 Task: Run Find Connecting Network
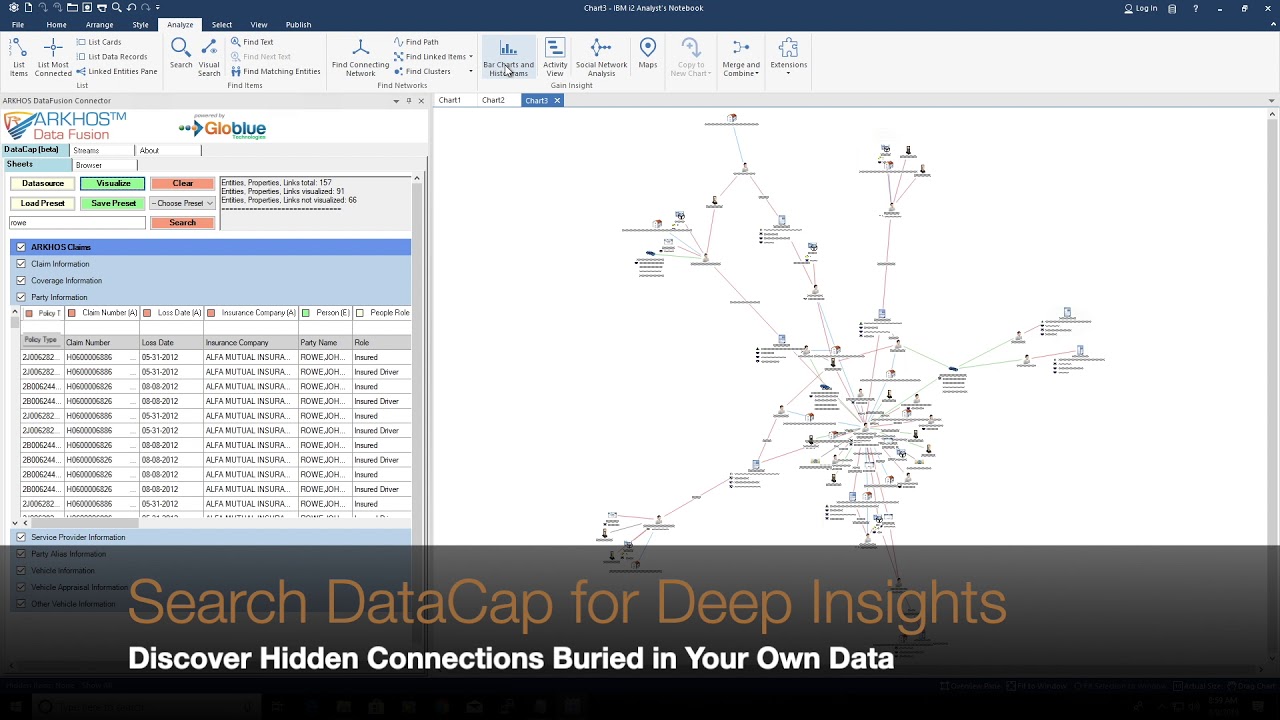360,57
